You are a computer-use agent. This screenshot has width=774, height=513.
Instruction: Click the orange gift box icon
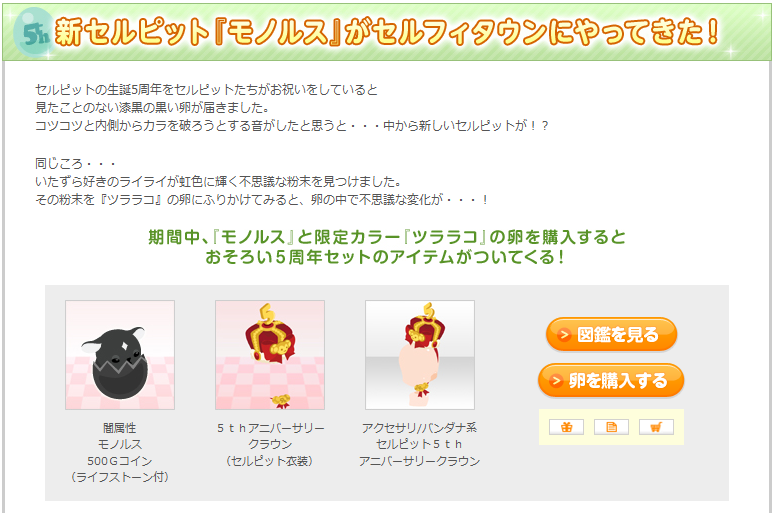tap(566, 427)
